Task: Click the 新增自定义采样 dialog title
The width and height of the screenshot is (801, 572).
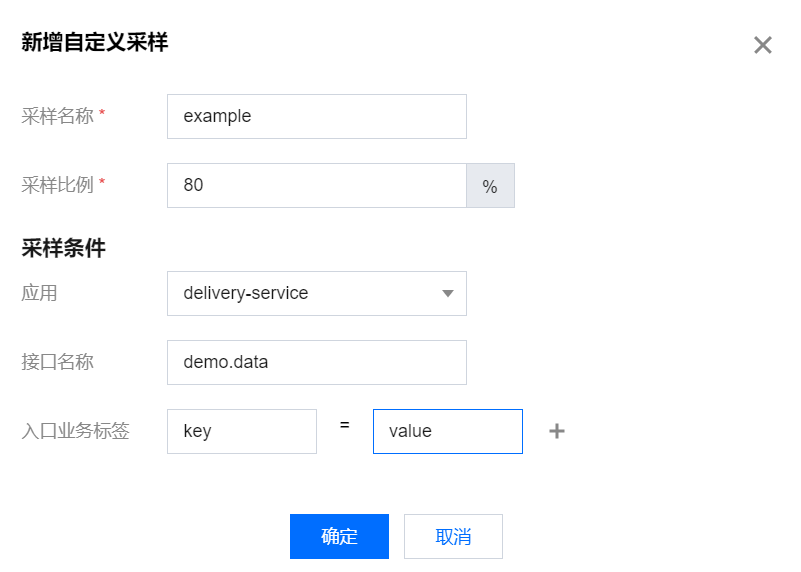Action: point(95,42)
